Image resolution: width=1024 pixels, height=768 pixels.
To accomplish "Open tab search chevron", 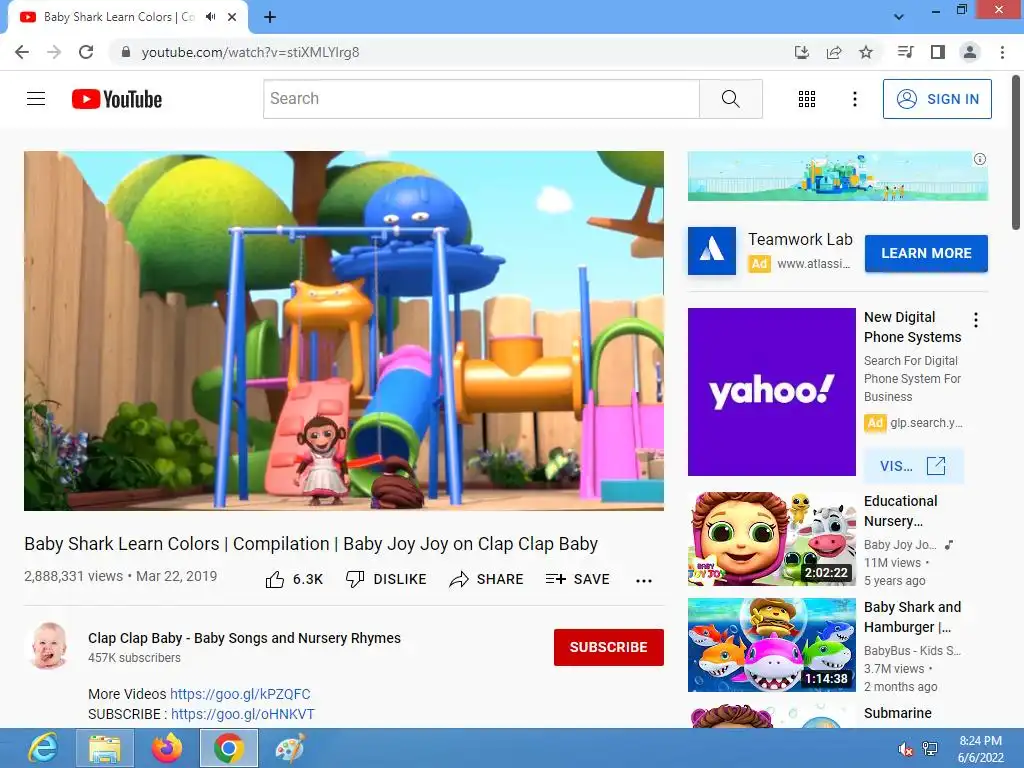I will [x=899, y=17].
